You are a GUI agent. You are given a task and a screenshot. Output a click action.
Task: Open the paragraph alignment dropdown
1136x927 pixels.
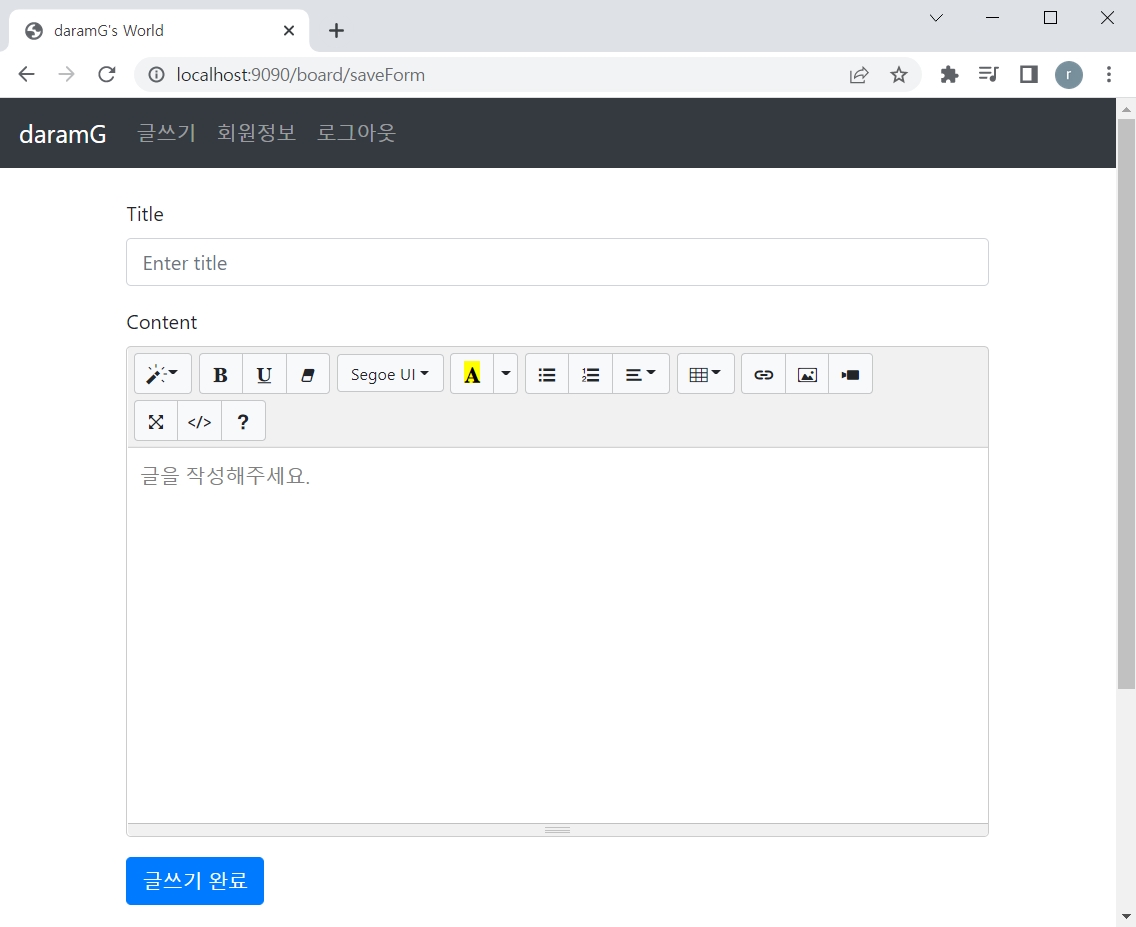coord(640,374)
